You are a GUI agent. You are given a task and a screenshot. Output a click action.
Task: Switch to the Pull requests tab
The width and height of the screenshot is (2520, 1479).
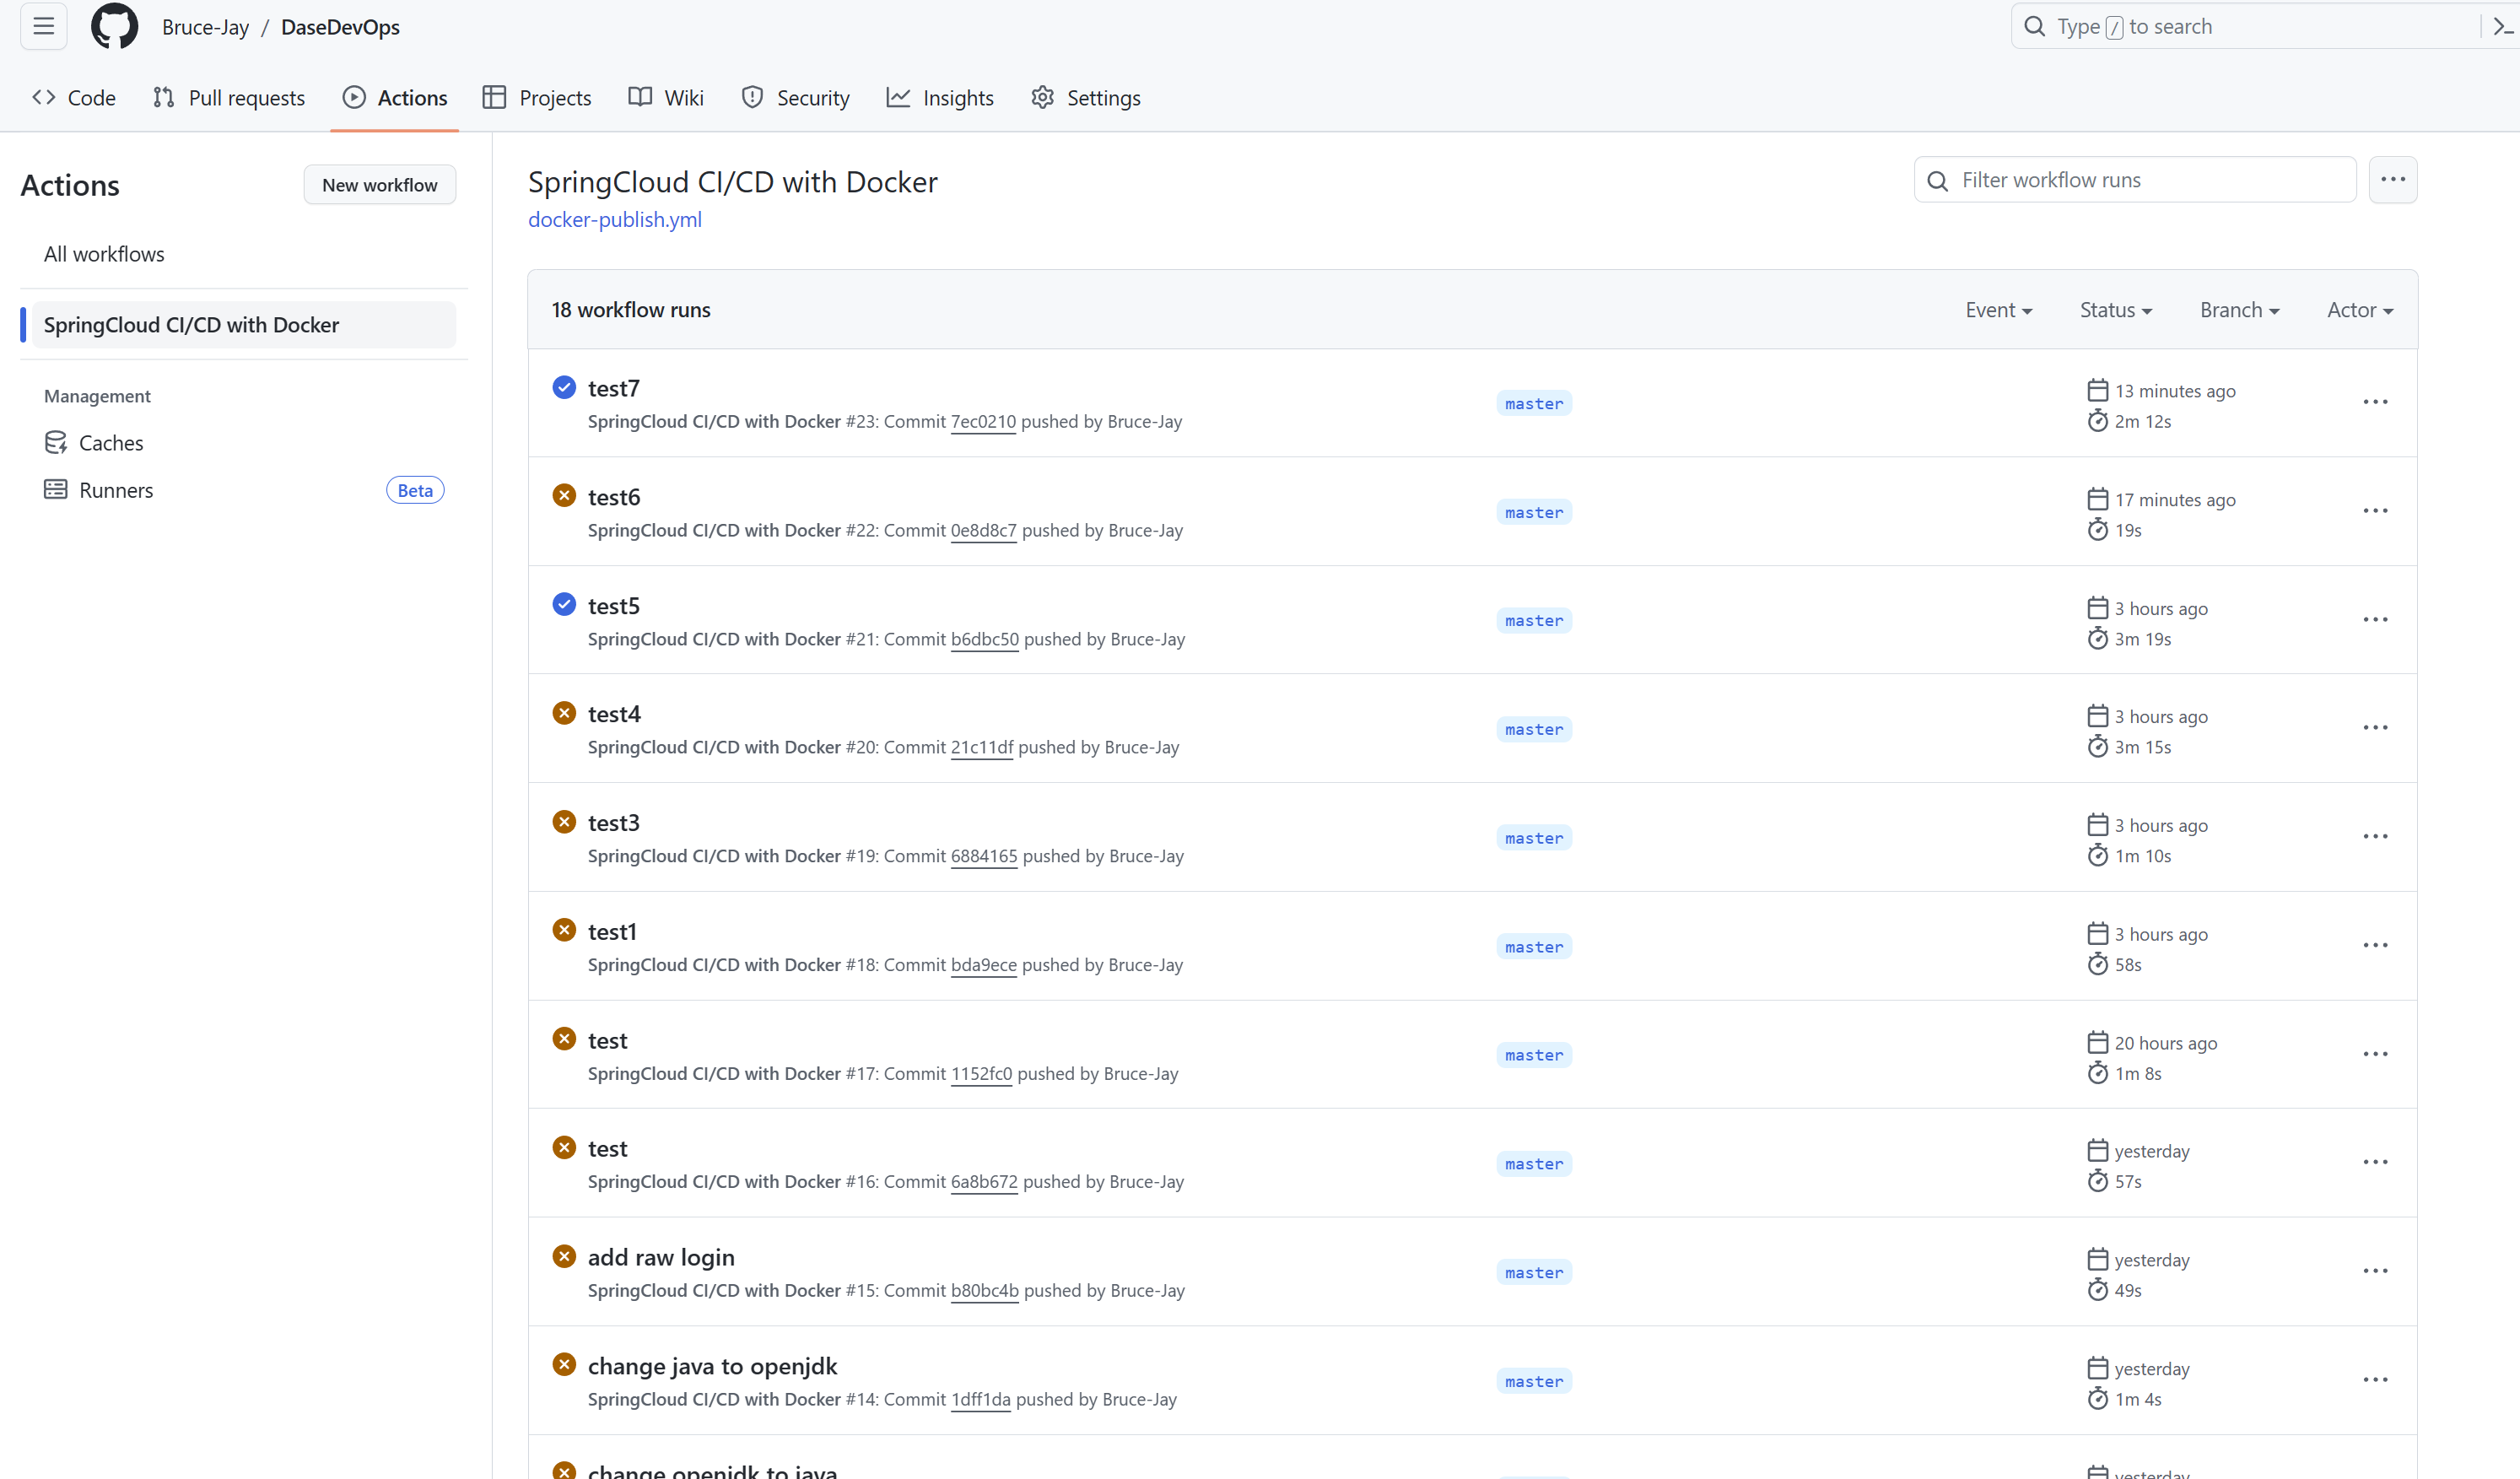coord(229,98)
